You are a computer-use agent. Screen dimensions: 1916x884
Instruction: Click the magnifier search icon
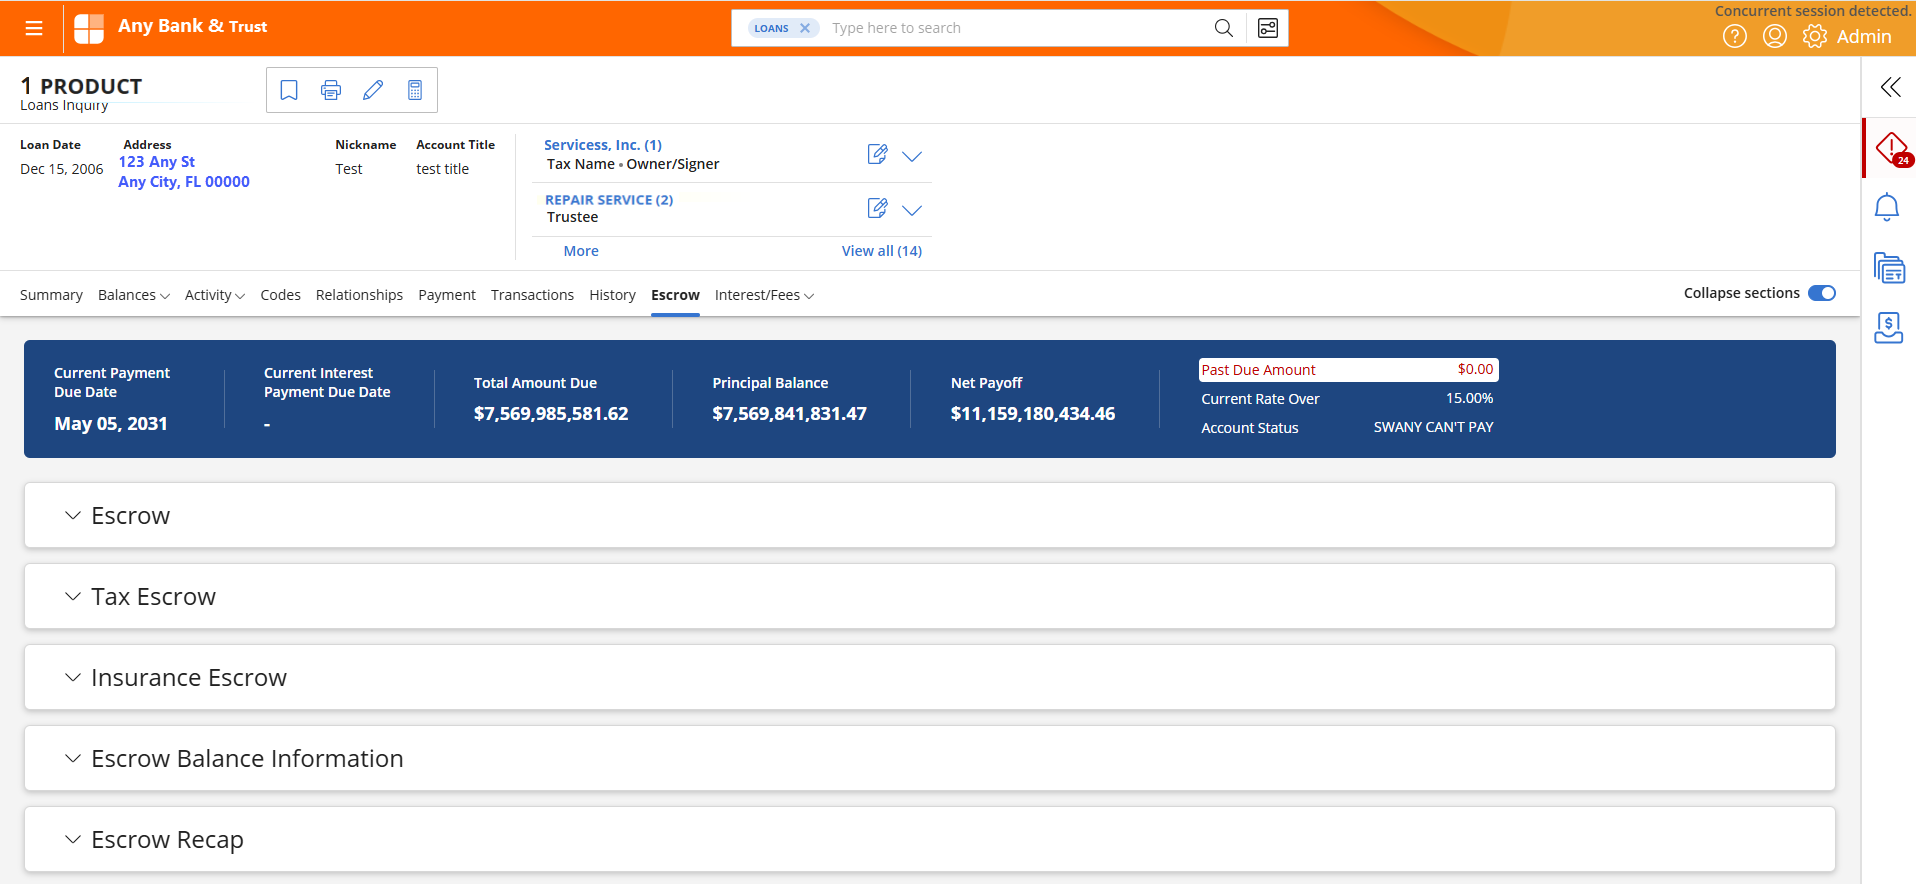click(x=1223, y=28)
